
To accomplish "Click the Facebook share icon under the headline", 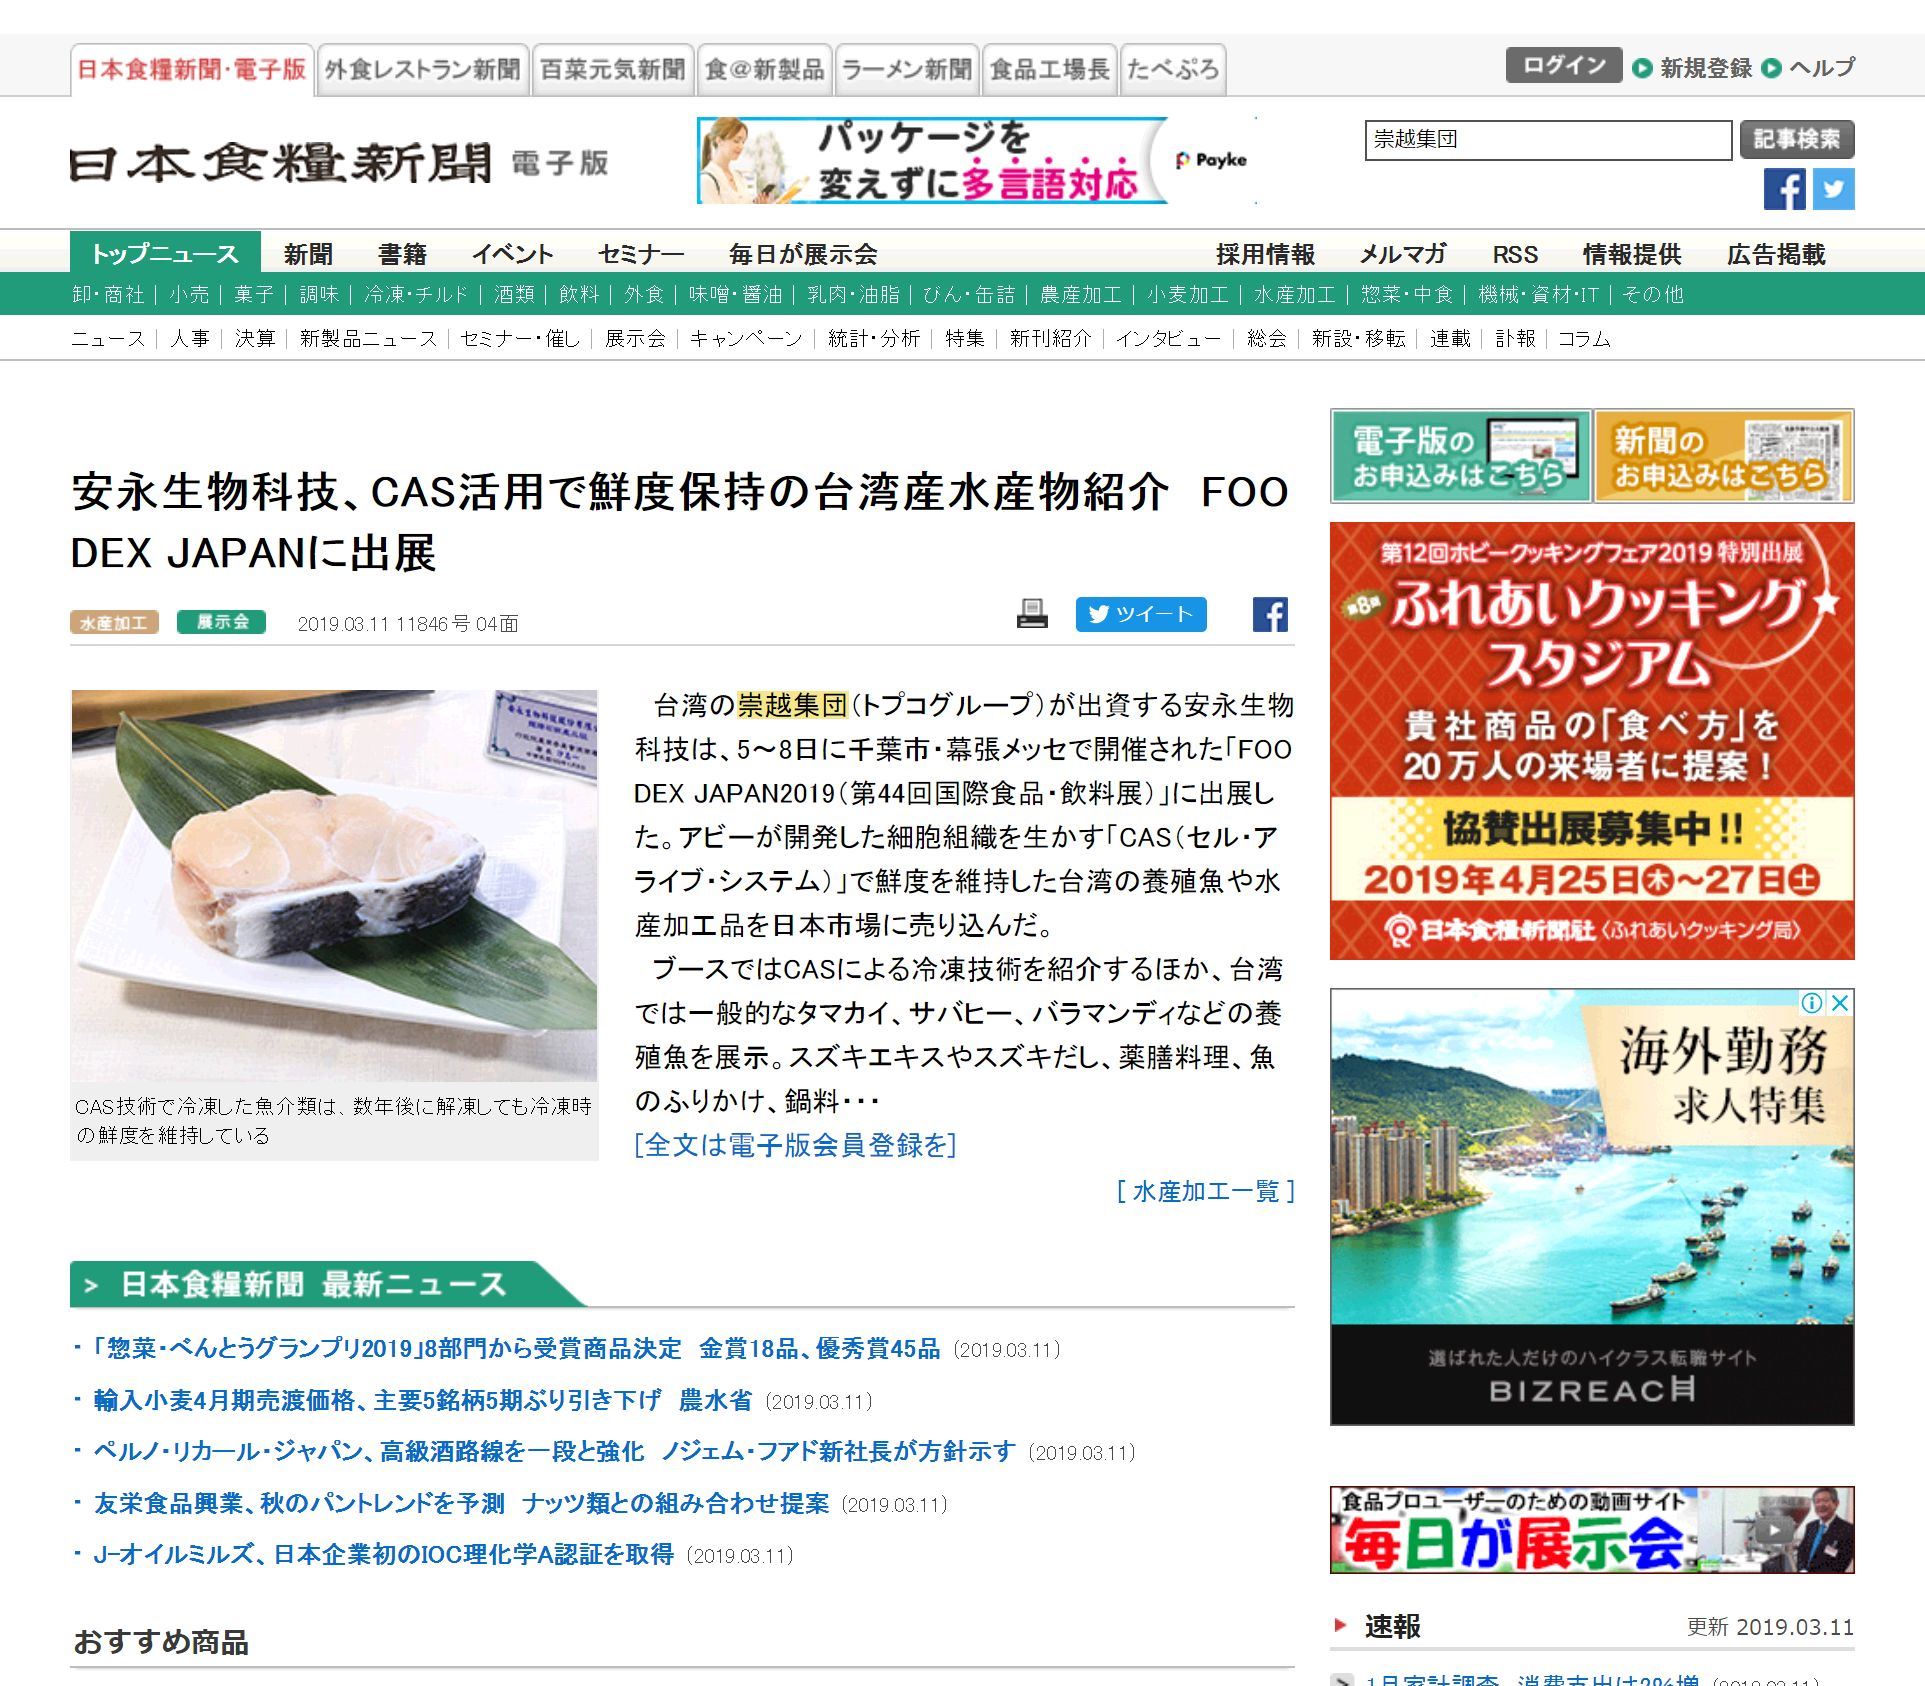I will tap(1270, 614).
